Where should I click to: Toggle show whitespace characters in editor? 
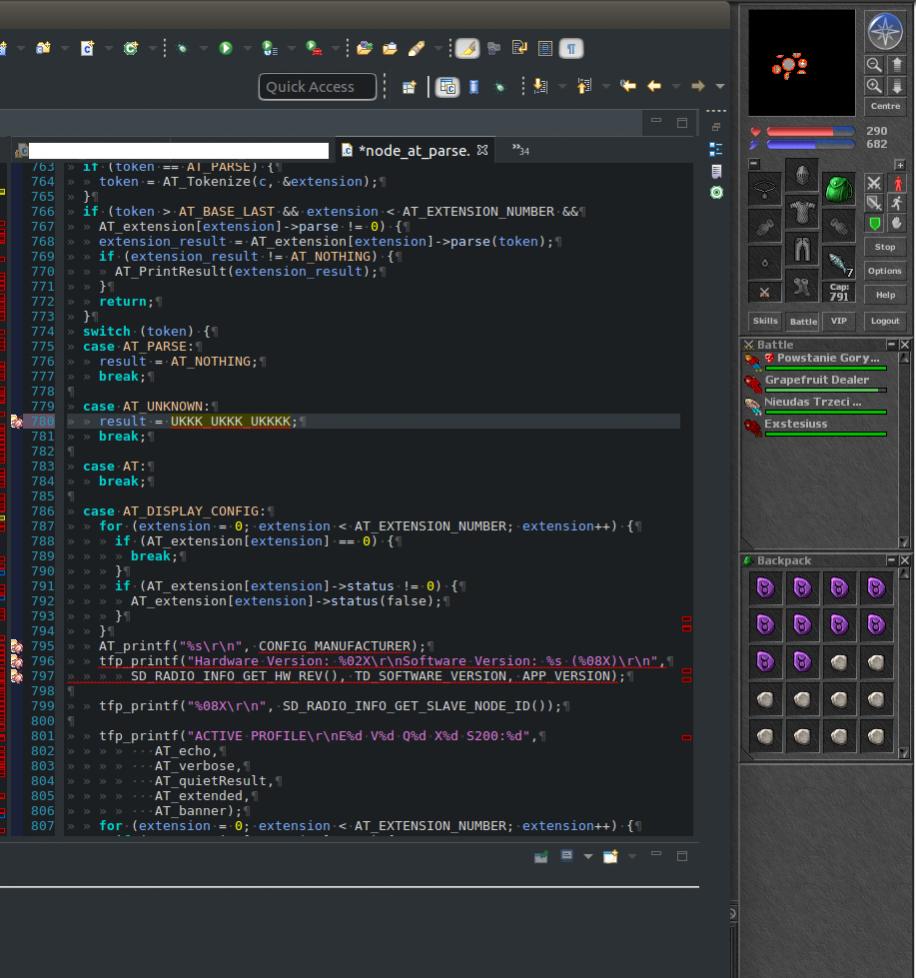pos(571,48)
